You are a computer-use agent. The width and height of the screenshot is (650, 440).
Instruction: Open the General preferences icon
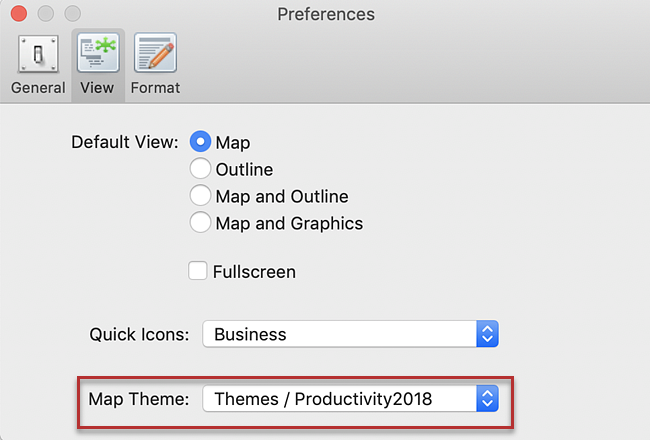click(x=38, y=53)
